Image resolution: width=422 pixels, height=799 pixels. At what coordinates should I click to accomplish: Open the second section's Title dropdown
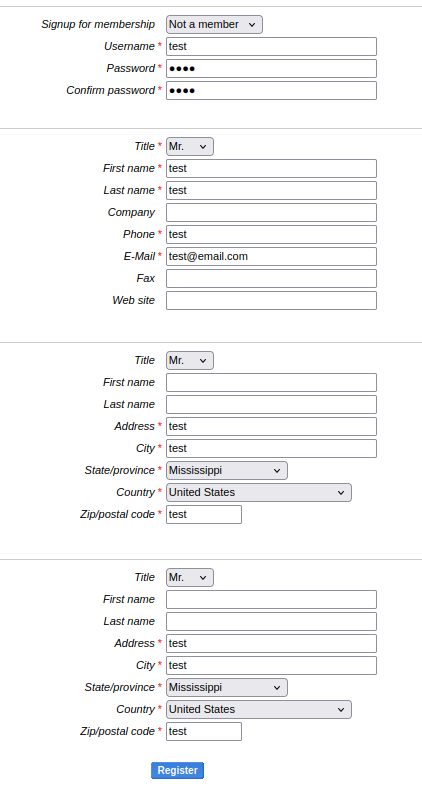(x=190, y=360)
